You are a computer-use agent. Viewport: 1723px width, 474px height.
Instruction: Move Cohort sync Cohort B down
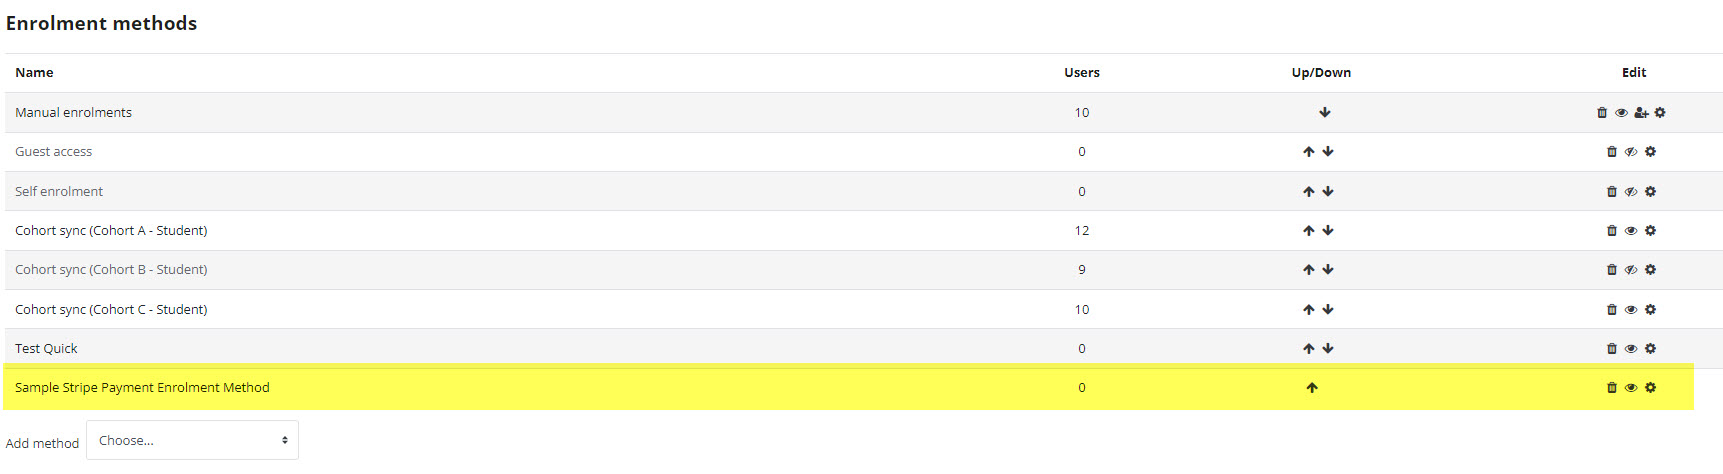tap(1328, 270)
